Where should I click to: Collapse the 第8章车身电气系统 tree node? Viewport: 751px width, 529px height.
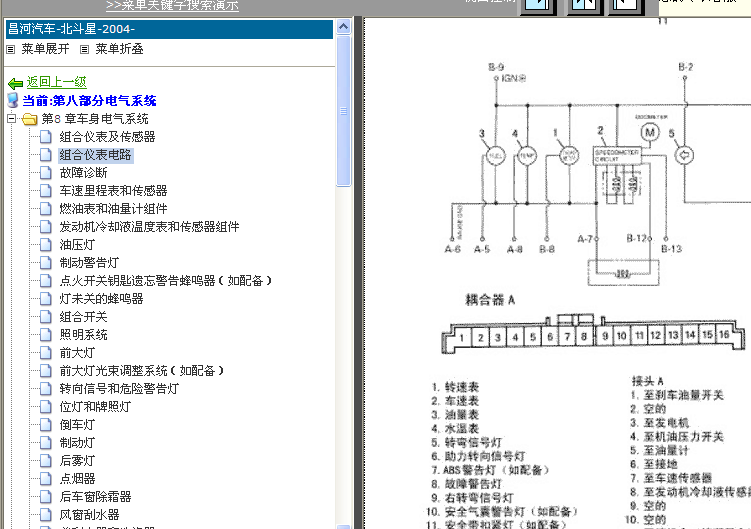coord(12,118)
